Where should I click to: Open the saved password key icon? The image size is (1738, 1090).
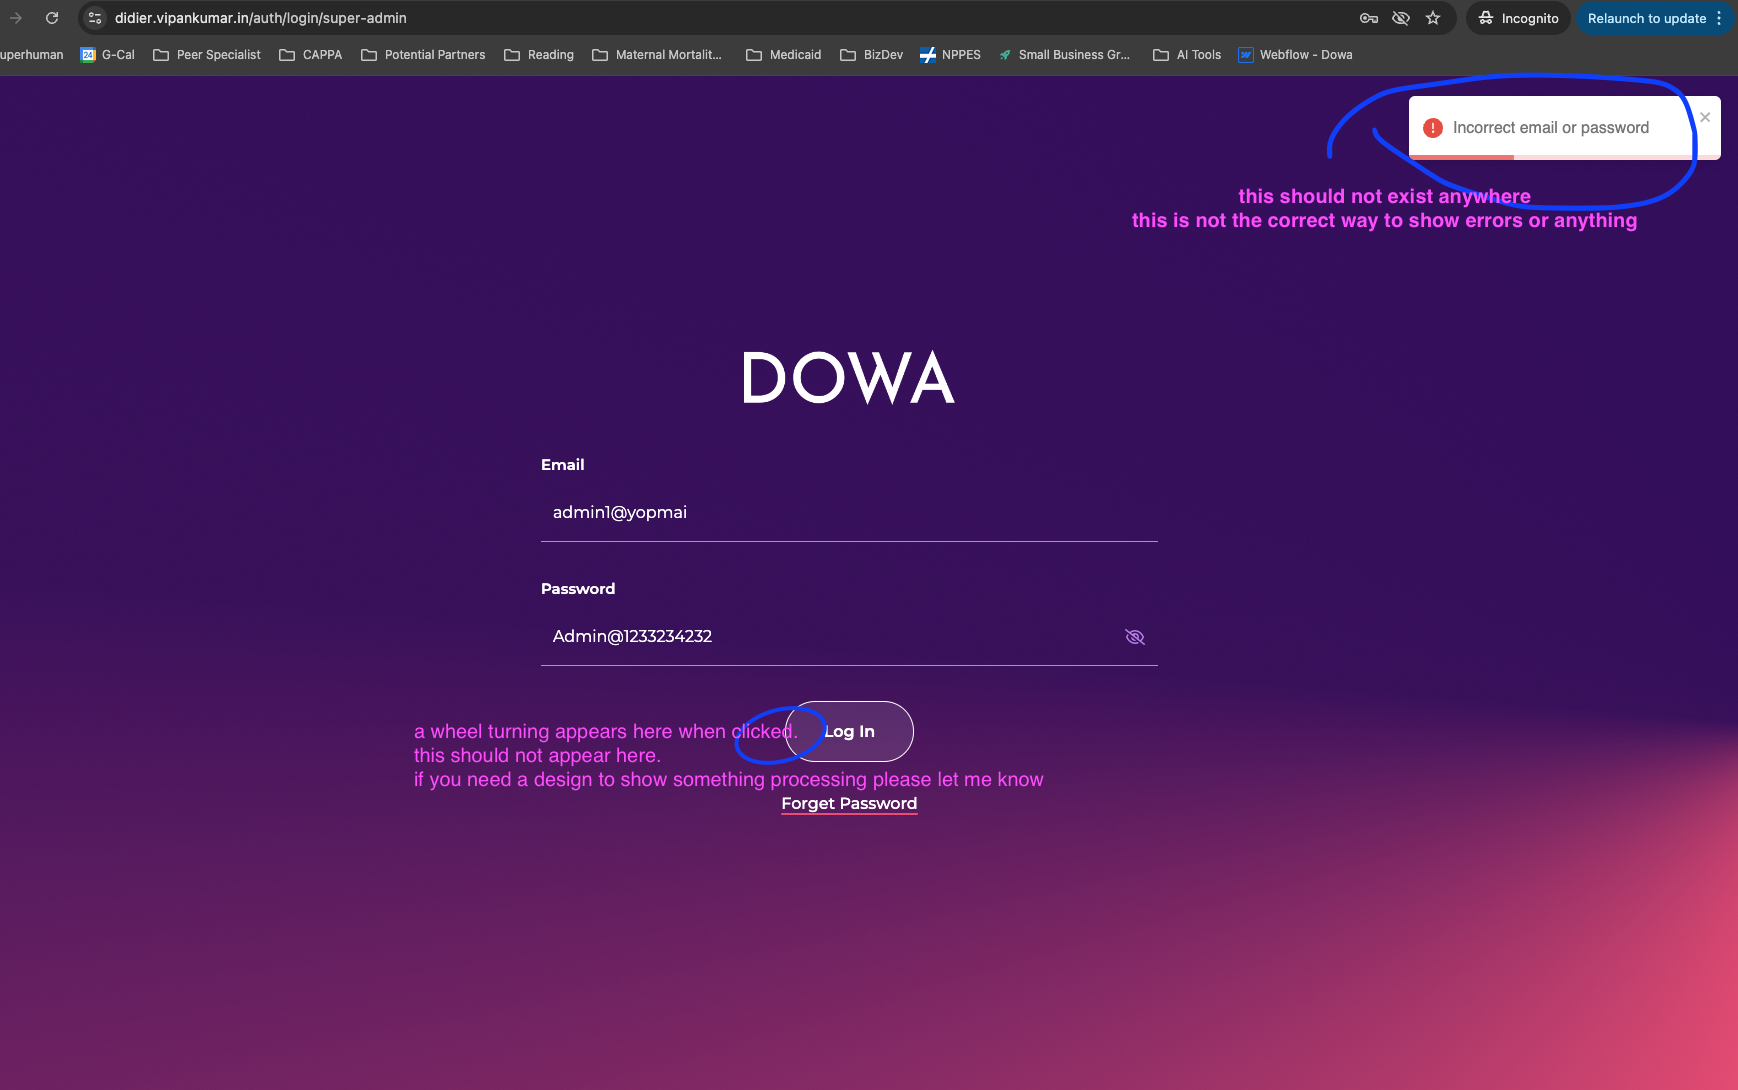tap(1369, 18)
